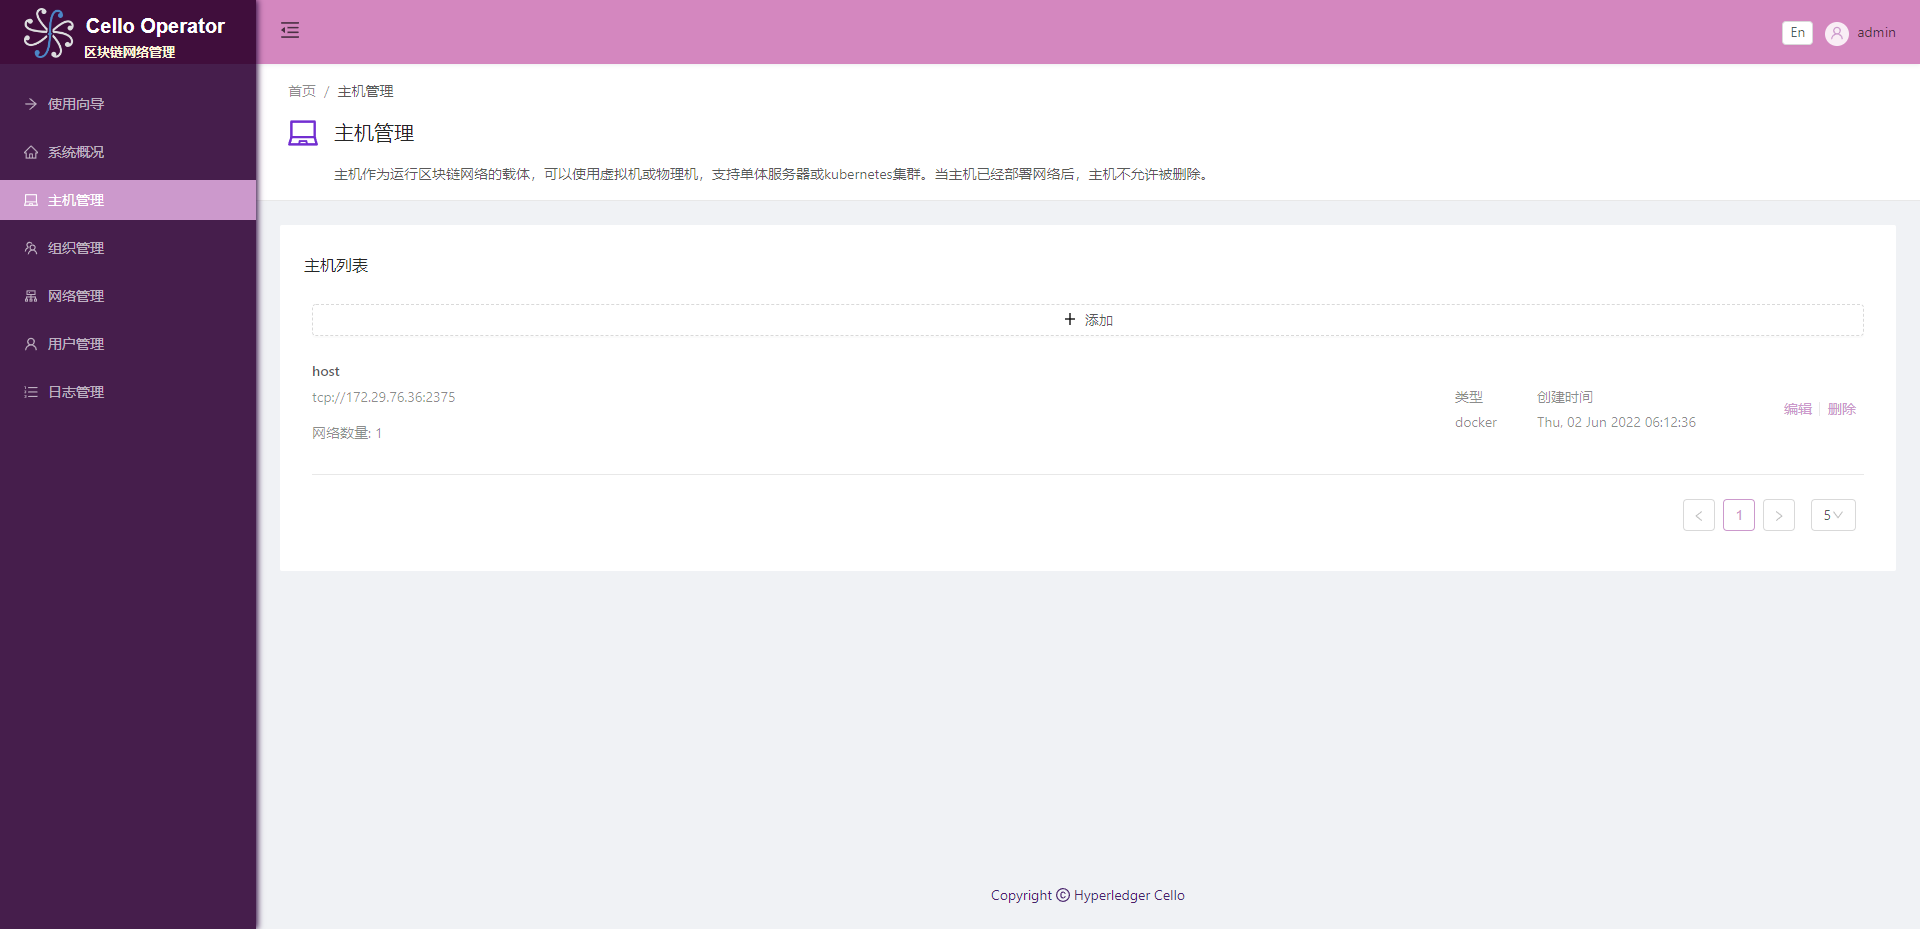The height and width of the screenshot is (929, 1920).
Task: Open the page size dropdown showing 5
Action: pos(1833,515)
